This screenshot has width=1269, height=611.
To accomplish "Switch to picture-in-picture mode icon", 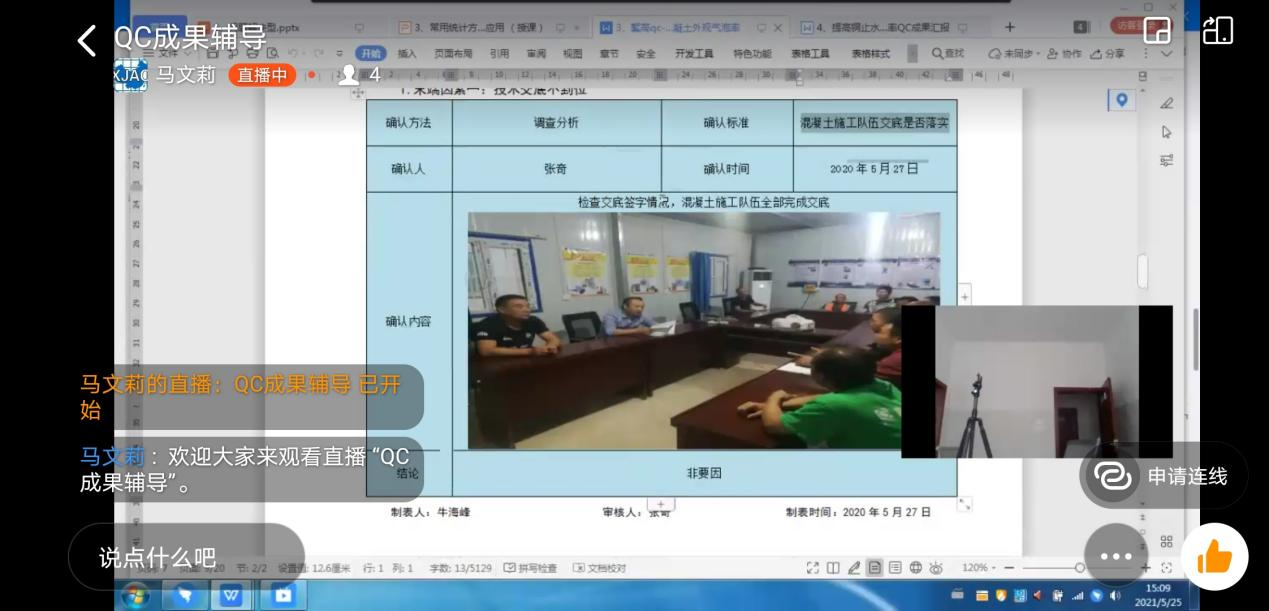I will 1156,30.
